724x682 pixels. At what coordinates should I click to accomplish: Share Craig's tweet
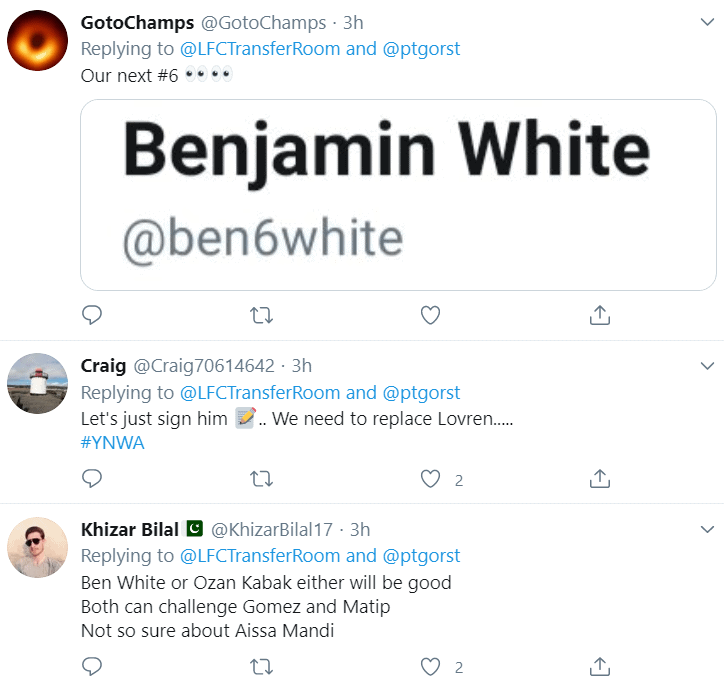click(599, 479)
